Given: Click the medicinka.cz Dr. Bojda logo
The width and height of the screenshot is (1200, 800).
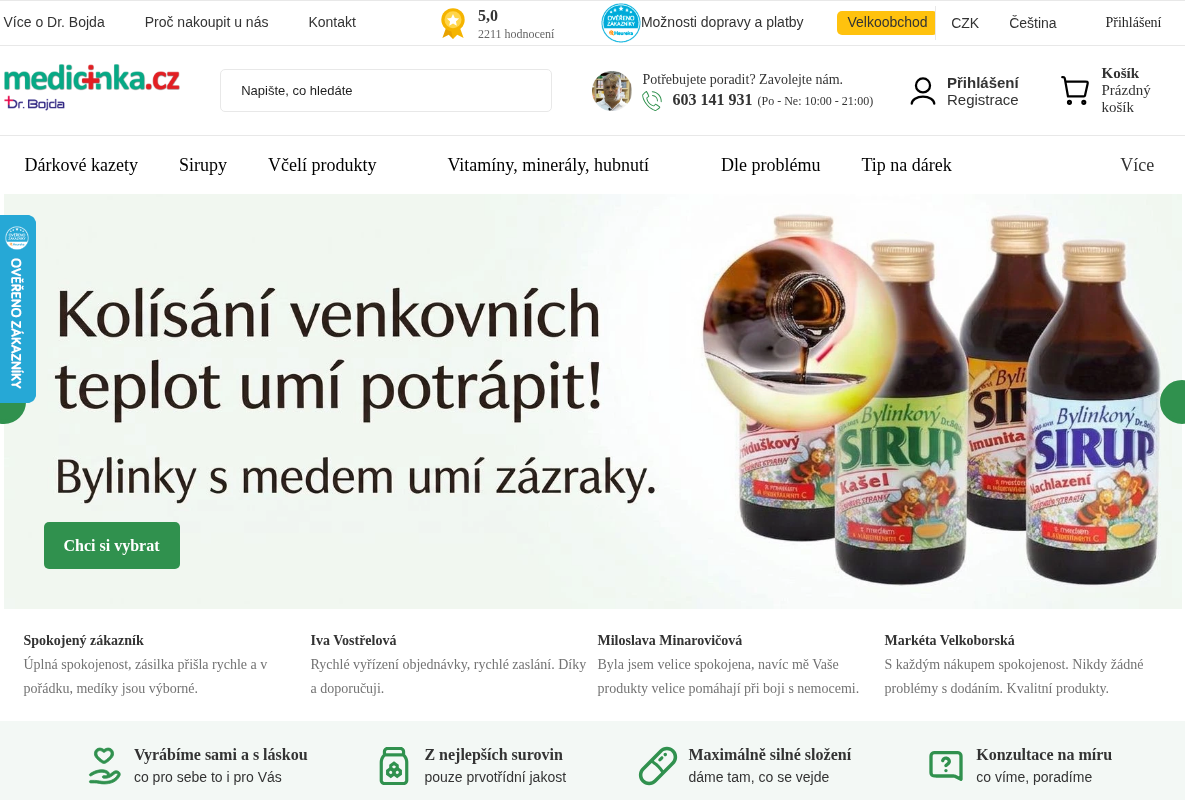Looking at the screenshot, I should pyautogui.click(x=92, y=88).
